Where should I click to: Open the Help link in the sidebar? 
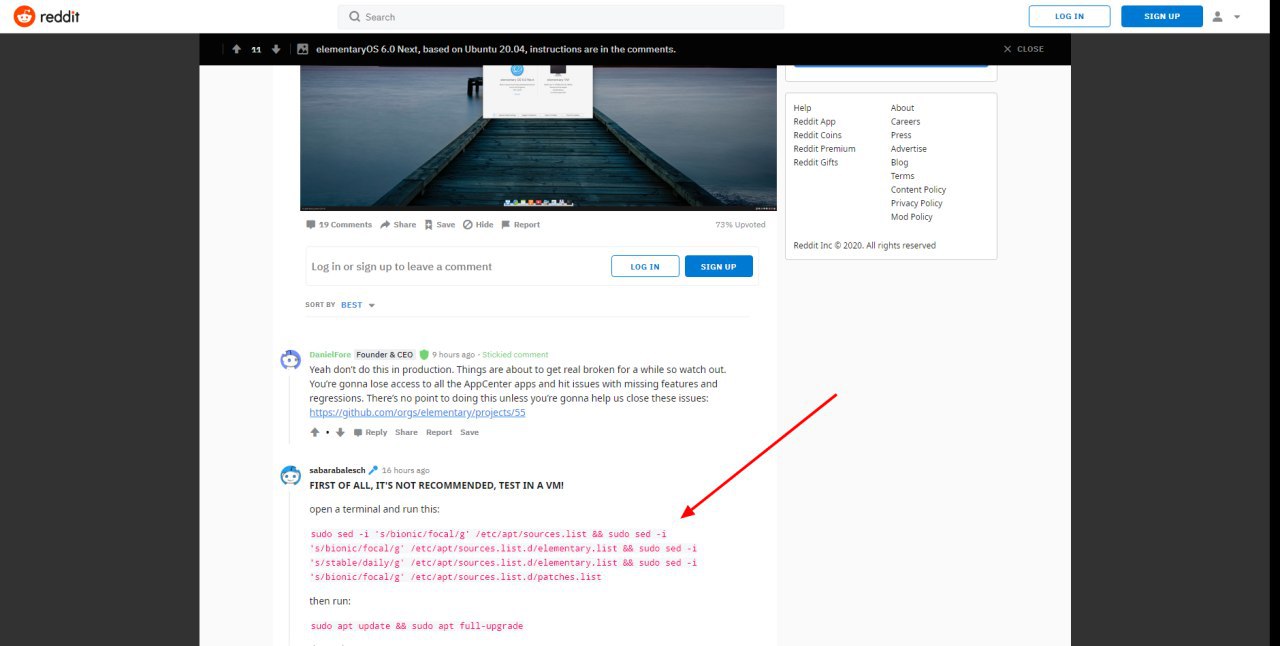[802, 108]
